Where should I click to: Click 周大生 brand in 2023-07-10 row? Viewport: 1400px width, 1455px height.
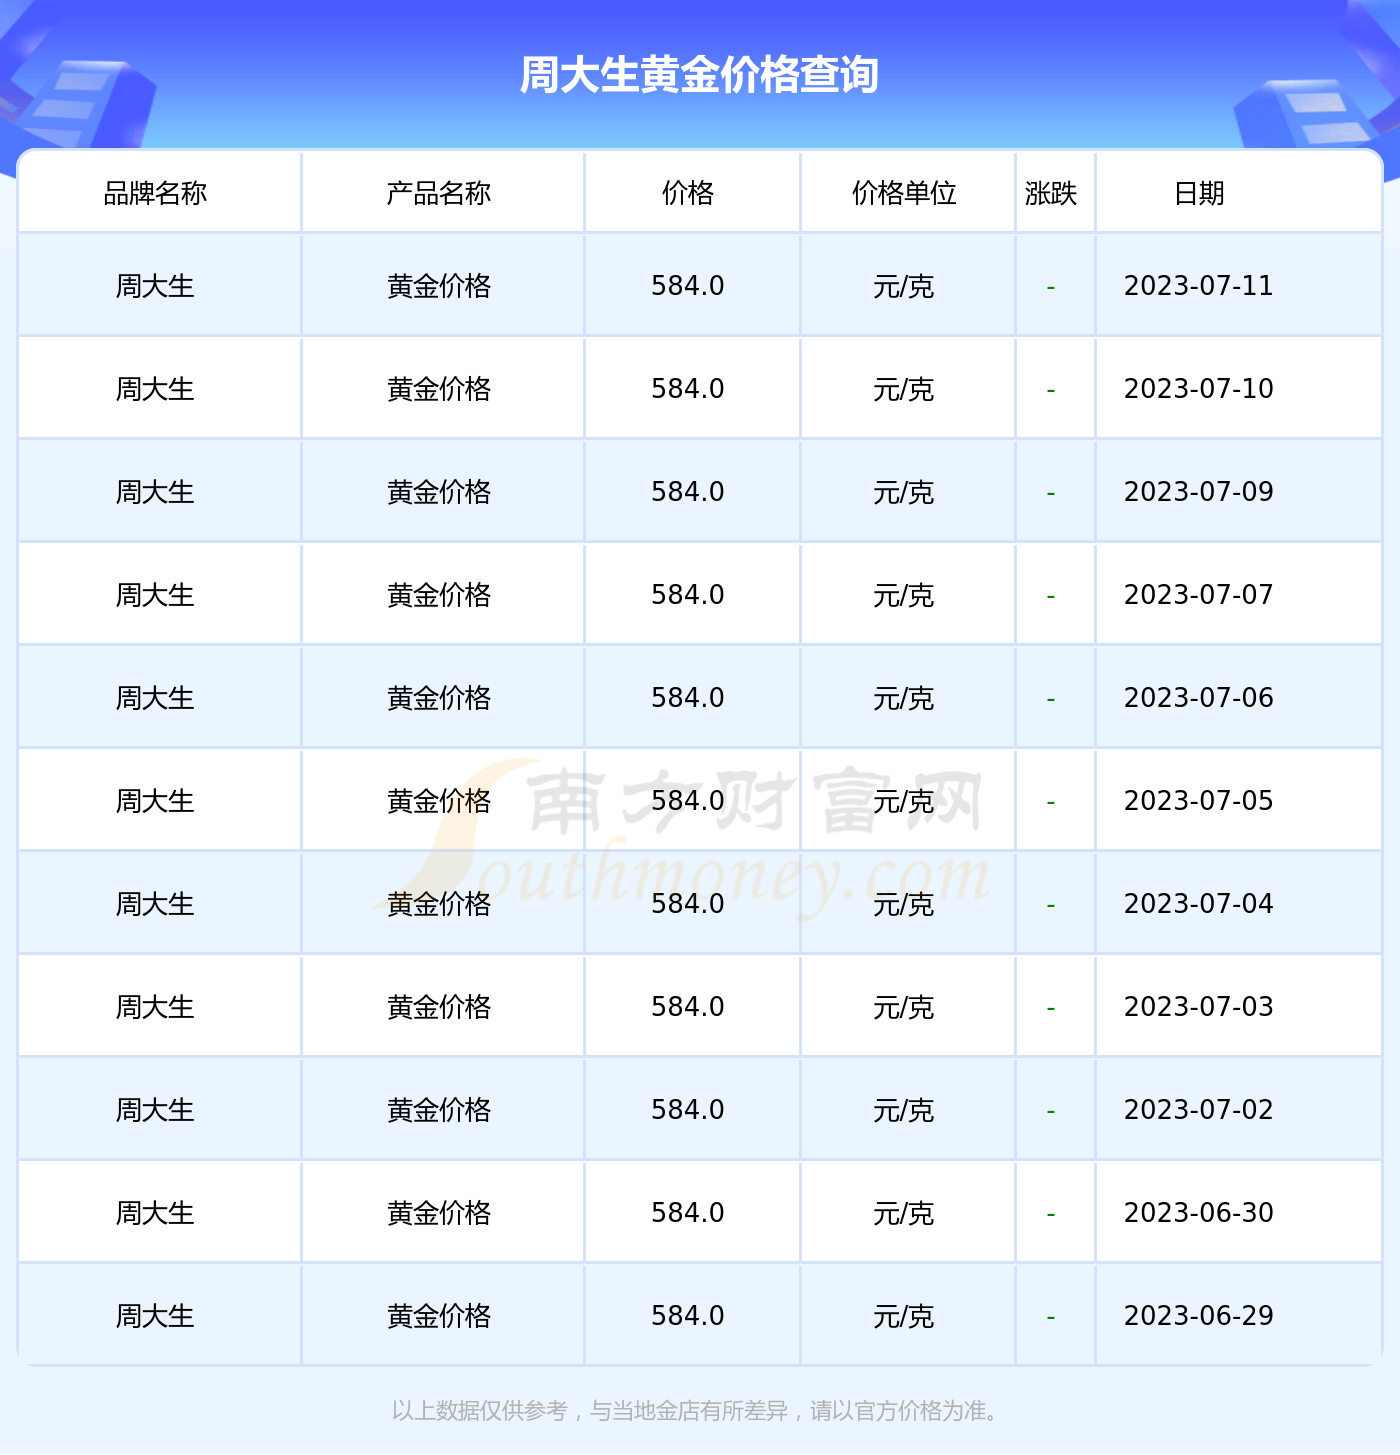pyautogui.click(x=155, y=389)
